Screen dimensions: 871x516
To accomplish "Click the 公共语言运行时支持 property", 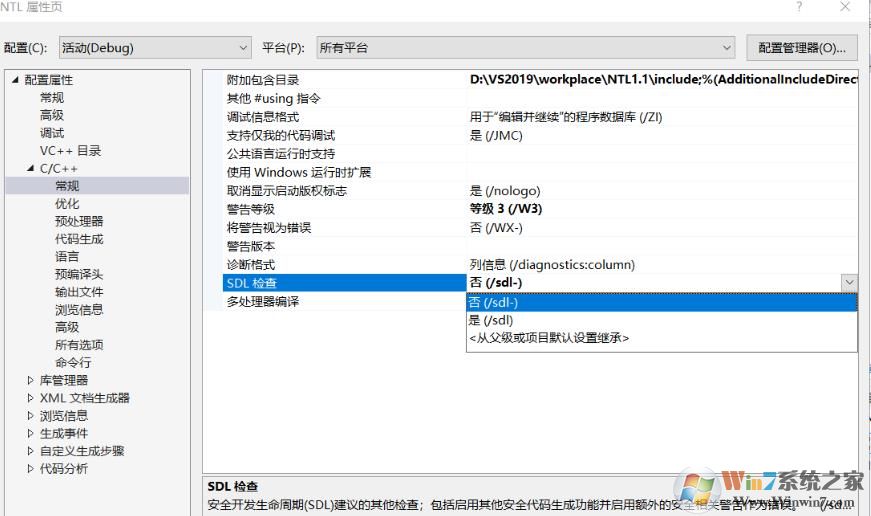I will (281, 154).
